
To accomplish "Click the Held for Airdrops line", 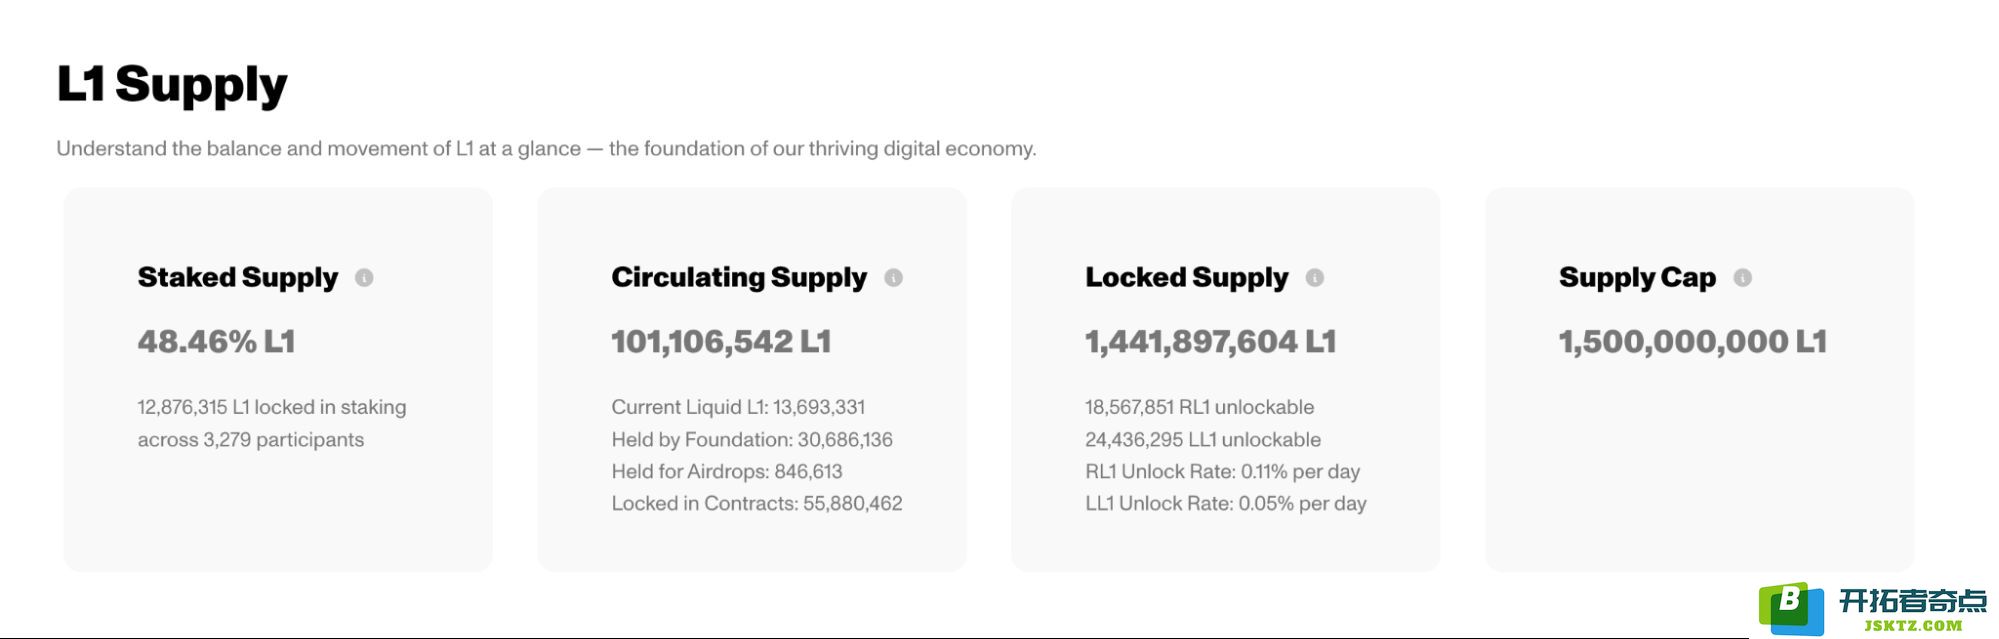I will (x=727, y=471).
